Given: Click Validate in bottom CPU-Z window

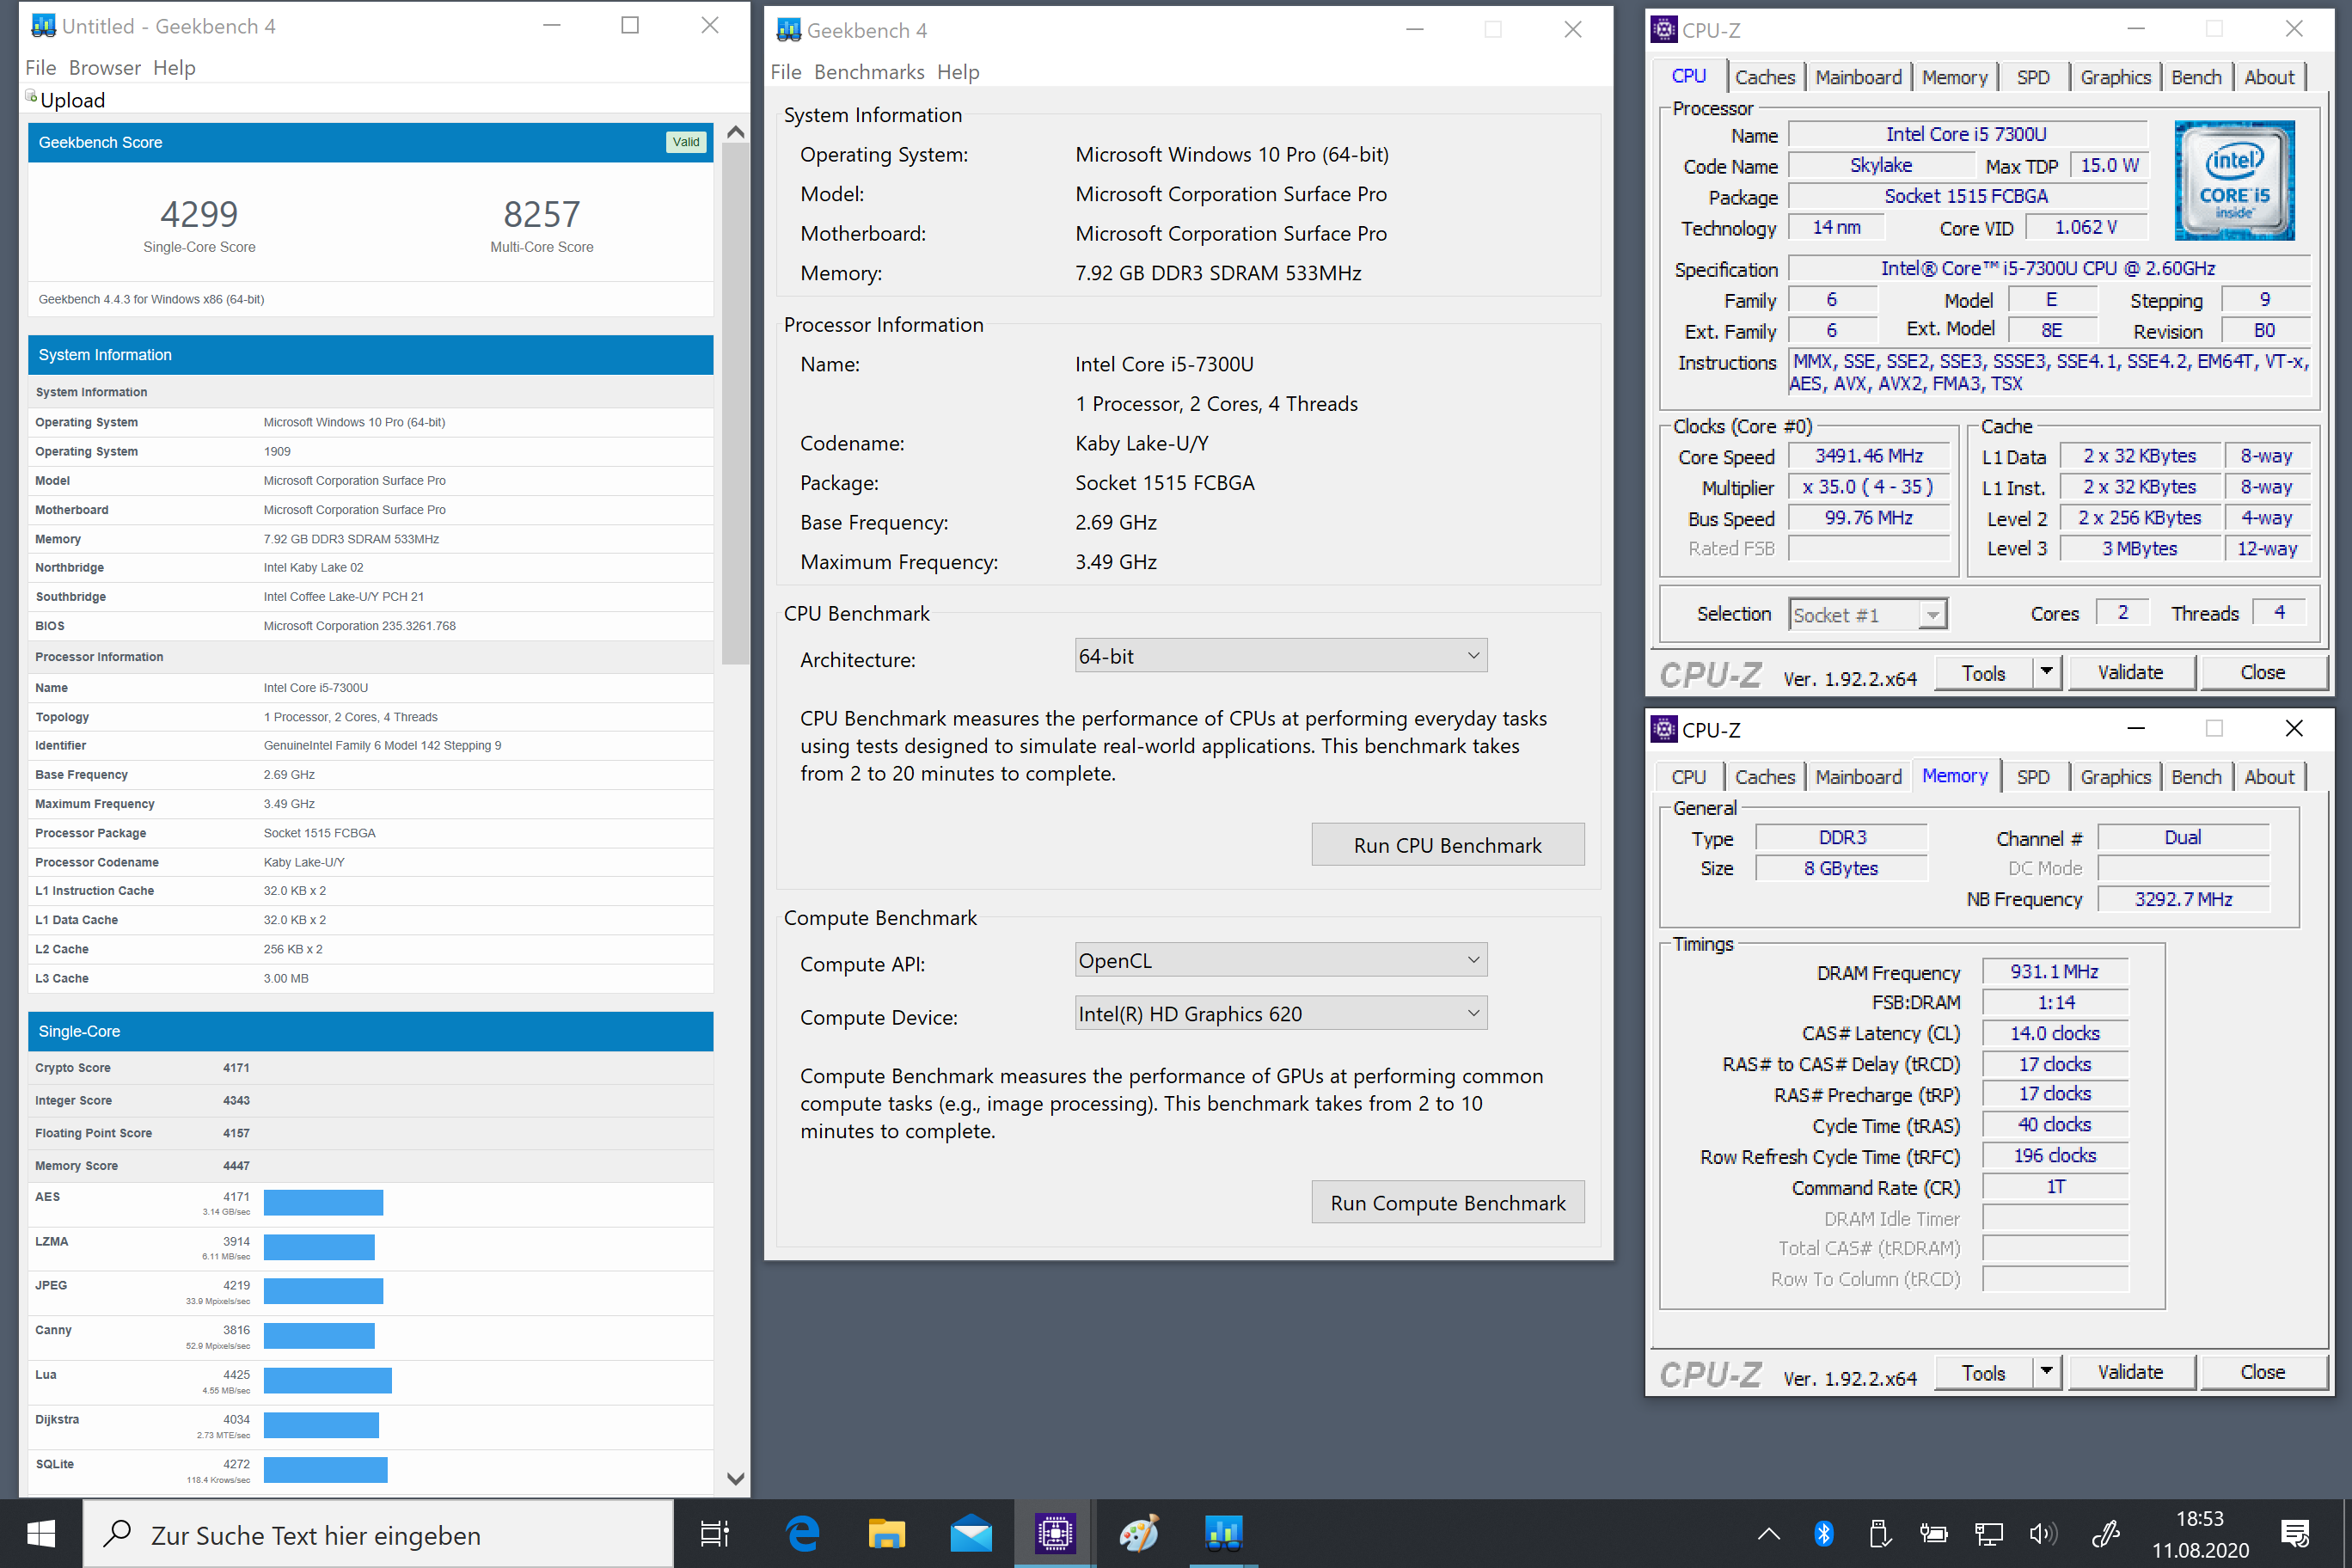Looking at the screenshot, I should [x=2130, y=1372].
